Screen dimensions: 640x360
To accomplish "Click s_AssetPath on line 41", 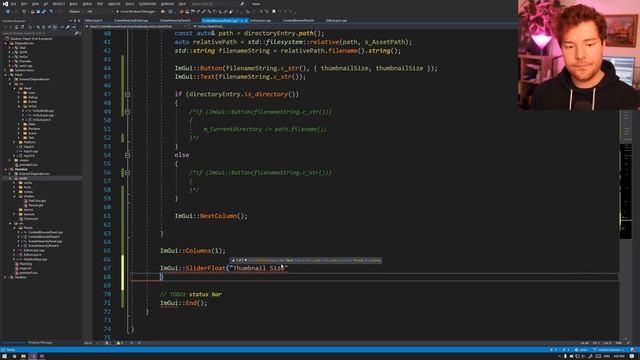I will [x=386, y=42].
